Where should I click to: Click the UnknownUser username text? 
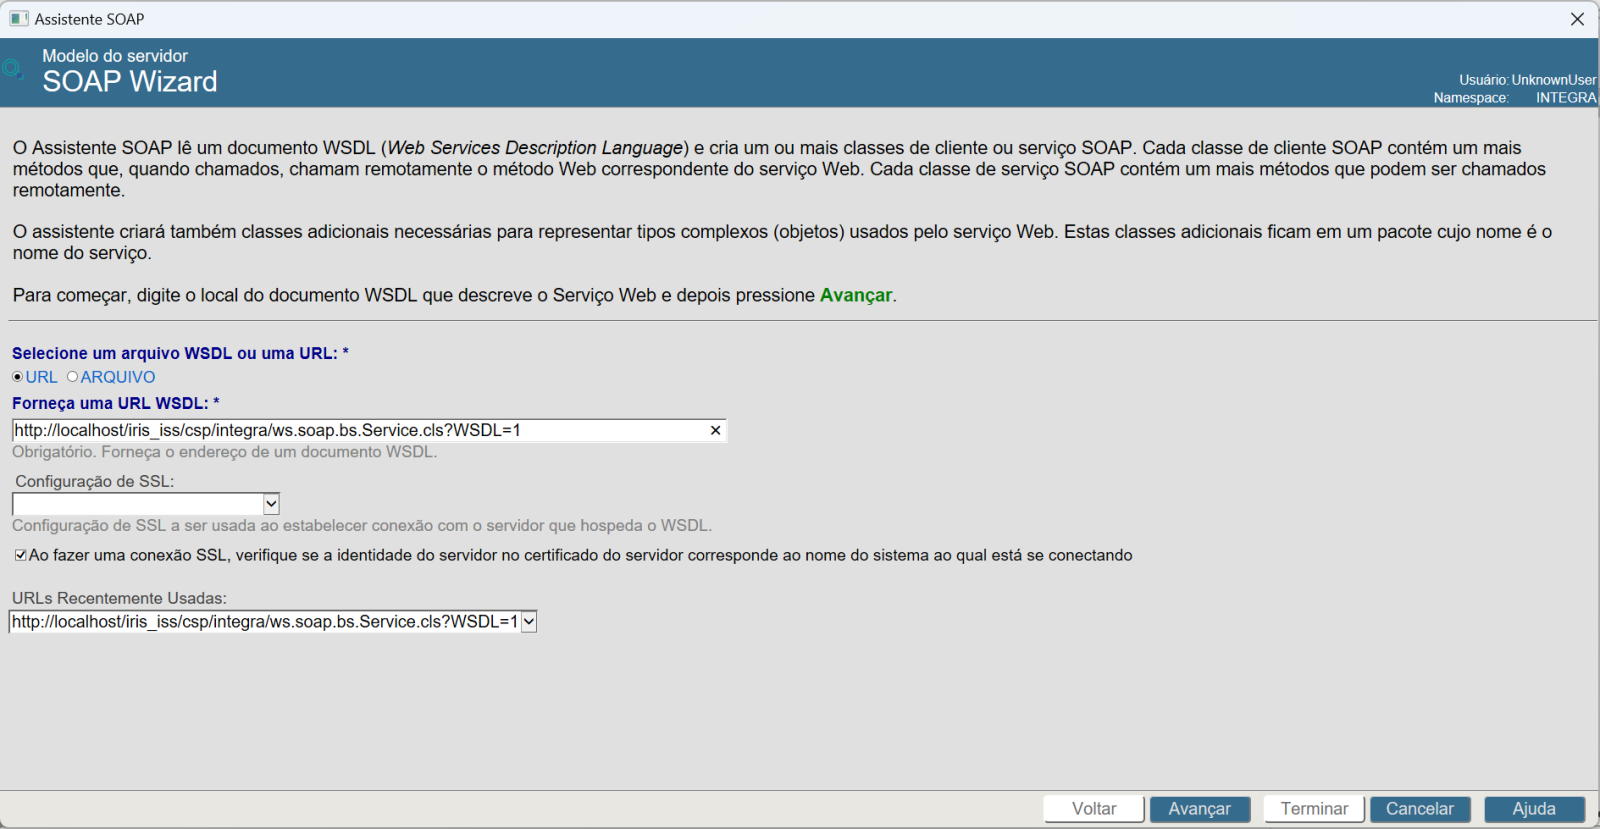[1554, 80]
